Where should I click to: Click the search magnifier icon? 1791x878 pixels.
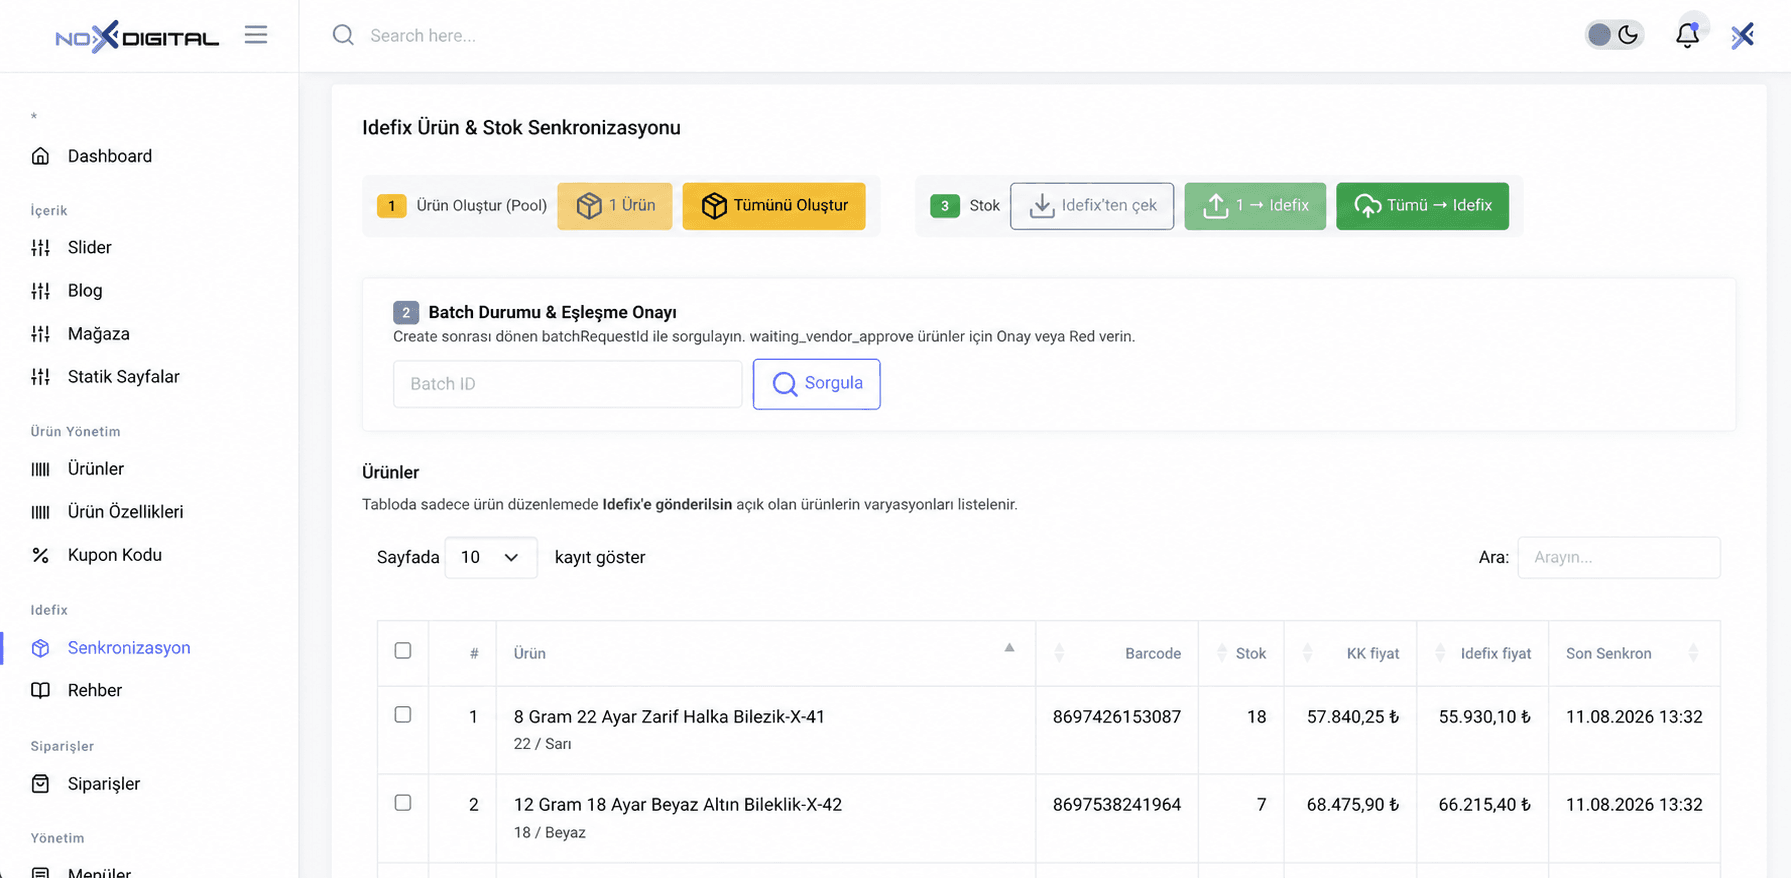343,35
